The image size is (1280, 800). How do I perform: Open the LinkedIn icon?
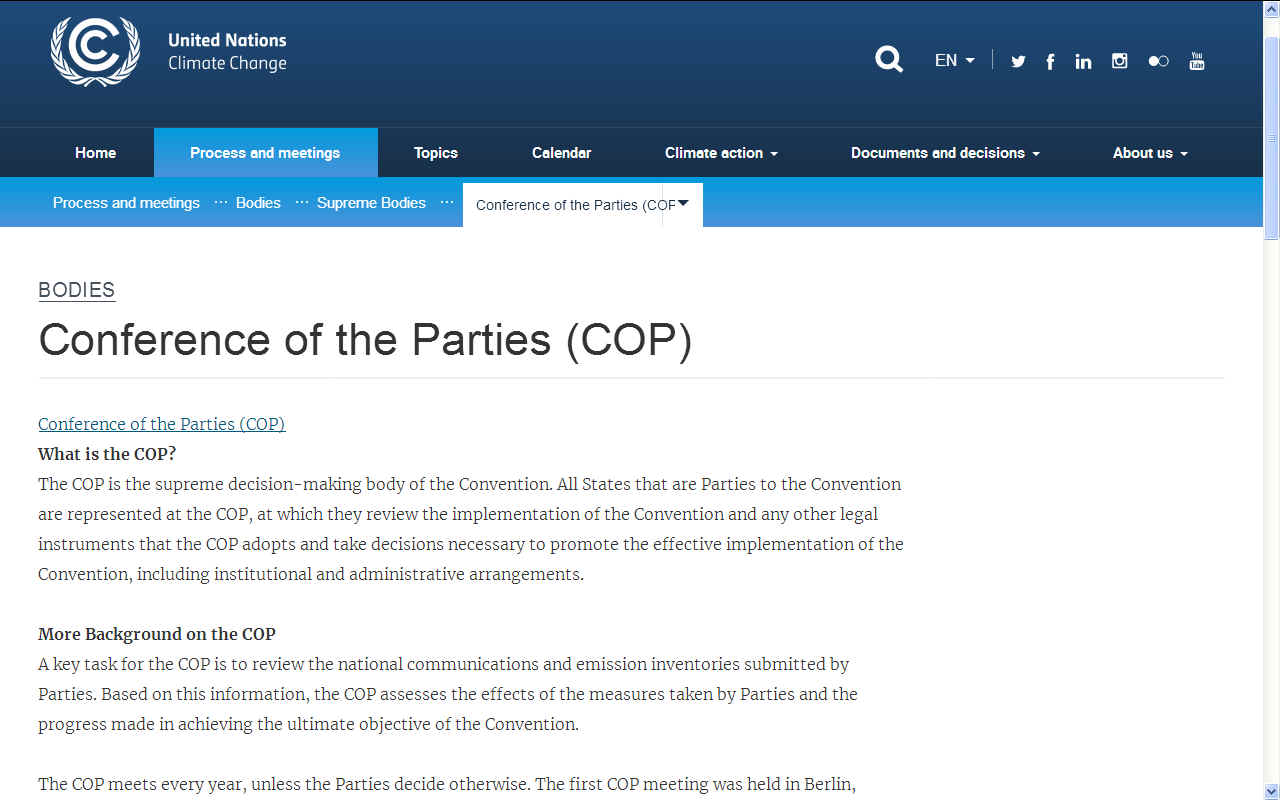tap(1083, 61)
